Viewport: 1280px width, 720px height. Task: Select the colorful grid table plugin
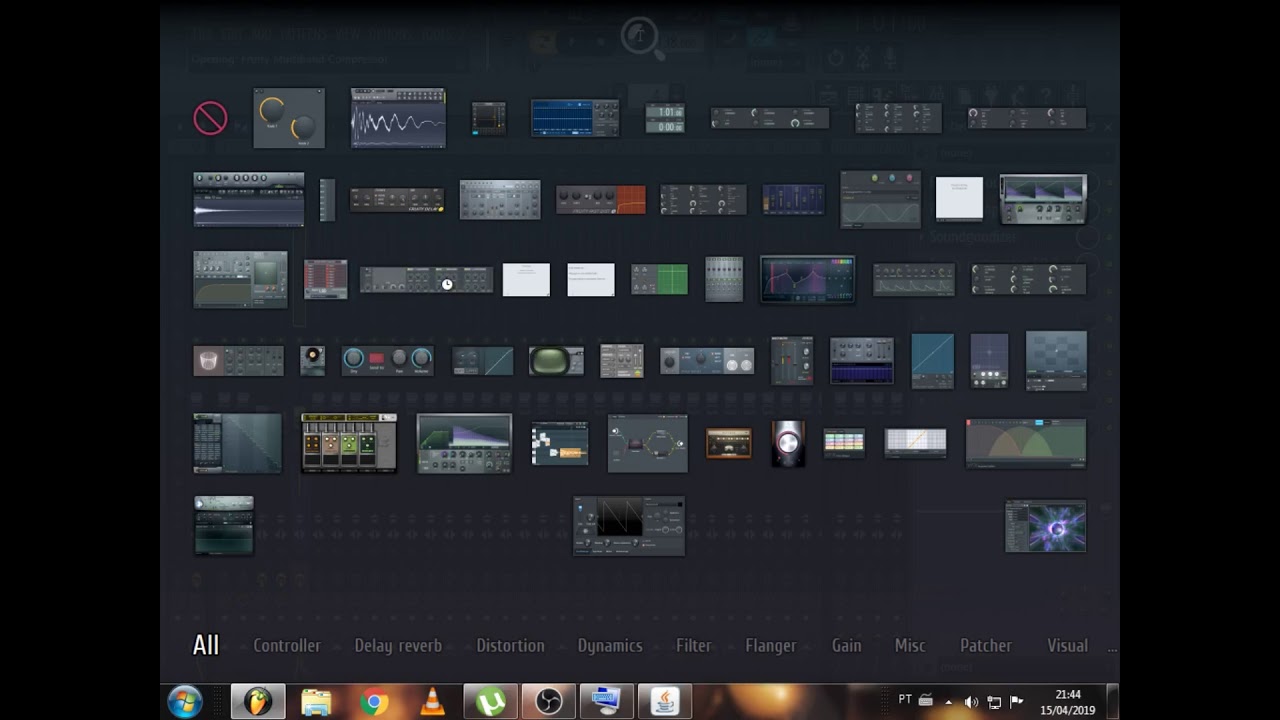844,442
